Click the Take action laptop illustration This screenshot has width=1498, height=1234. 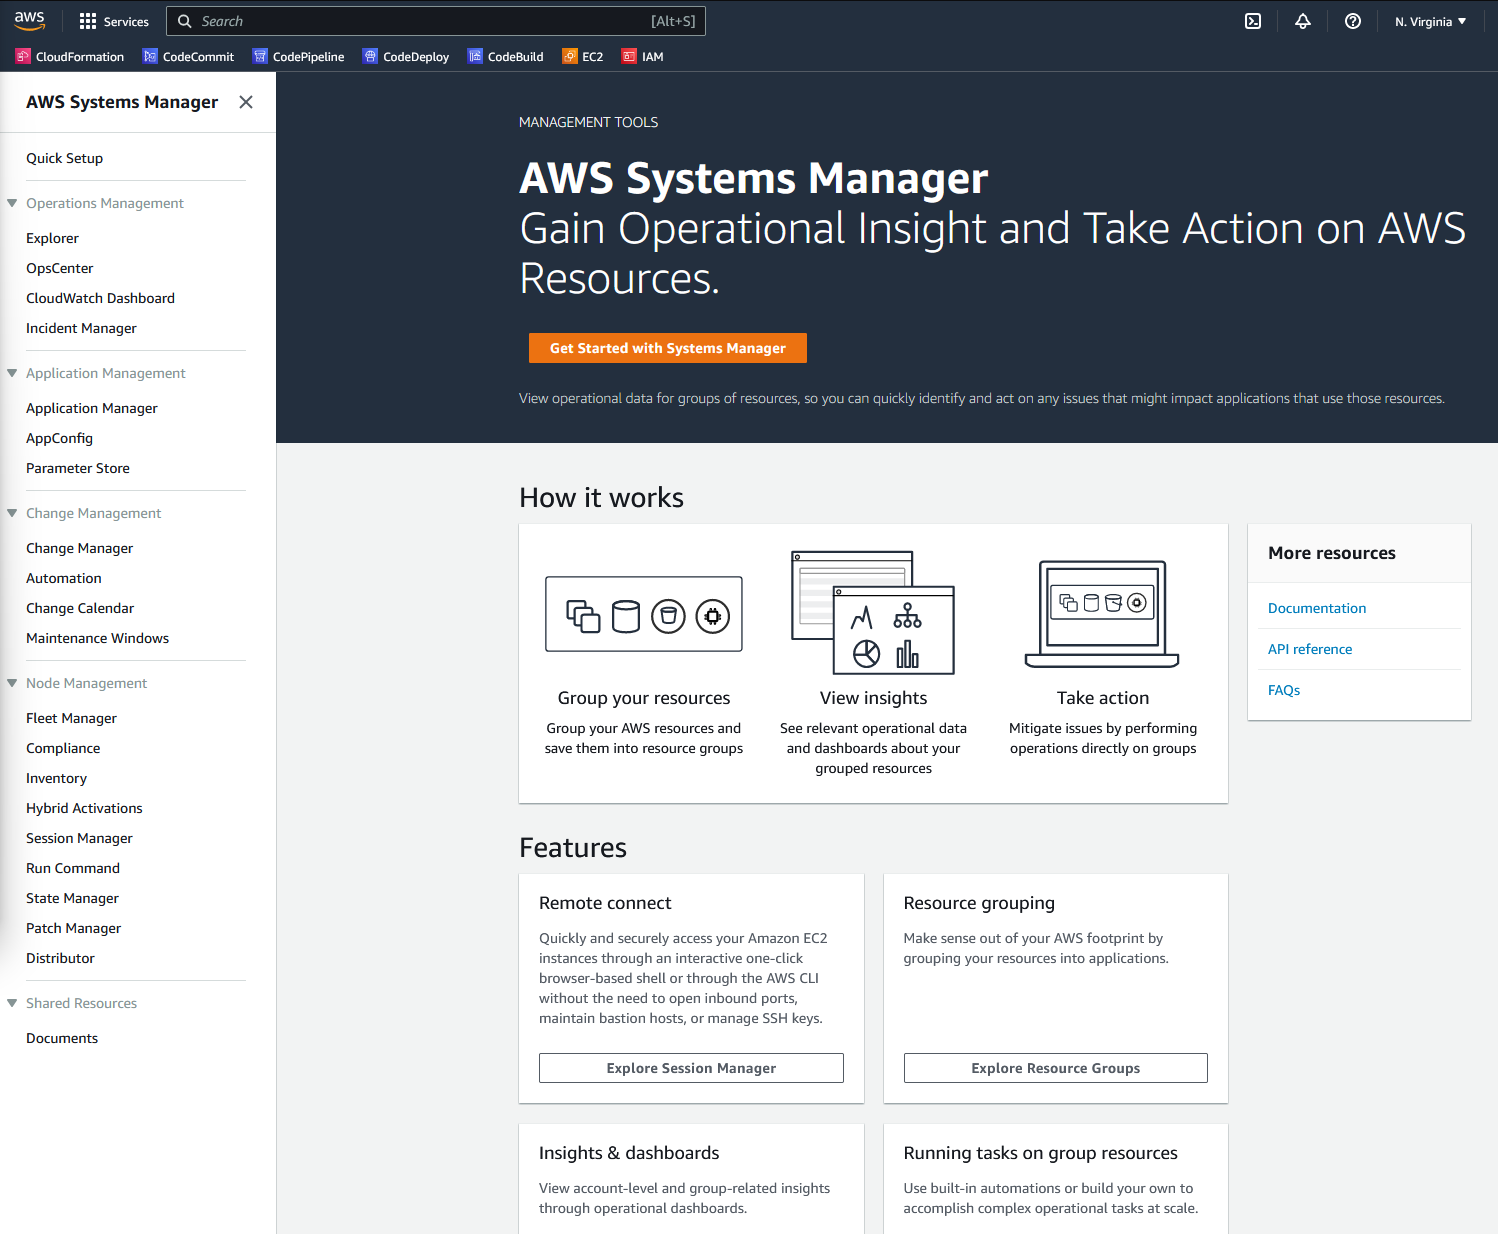point(1102,614)
